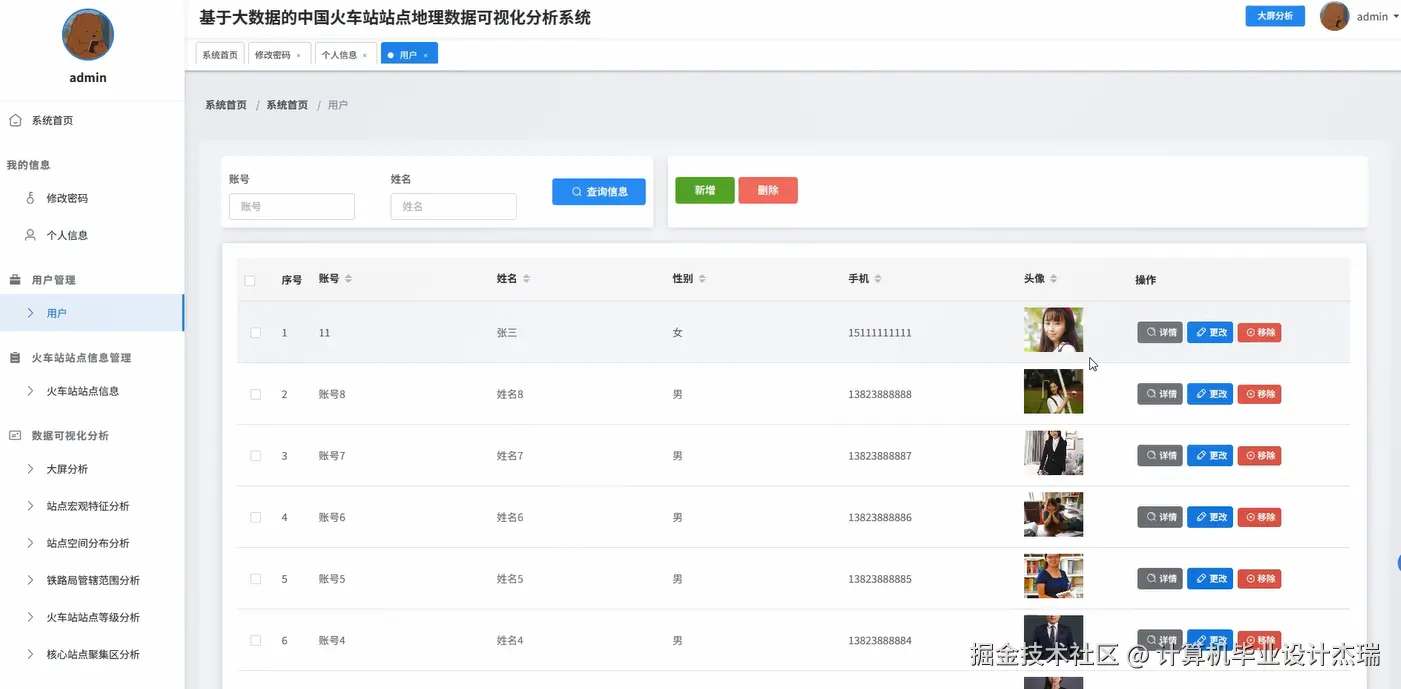Click the home icon beside 系统首页 in sidebar
Image resolution: width=1401 pixels, height=689 pixels.
click(15, 120)
